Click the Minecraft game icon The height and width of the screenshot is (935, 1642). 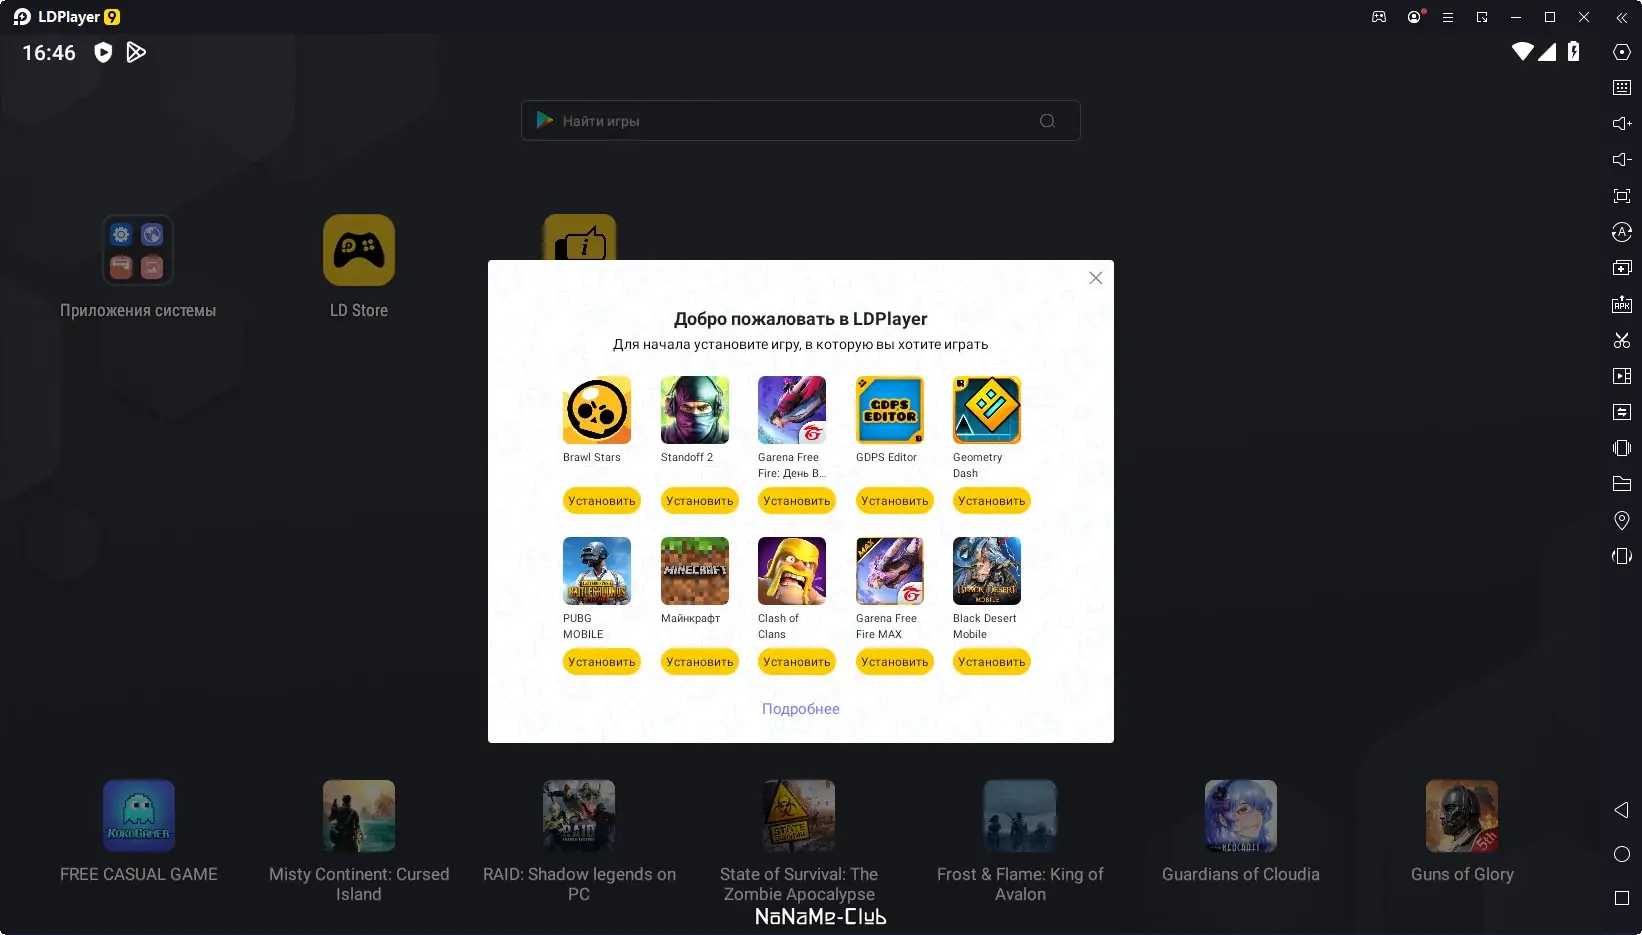tap(695, 571)
